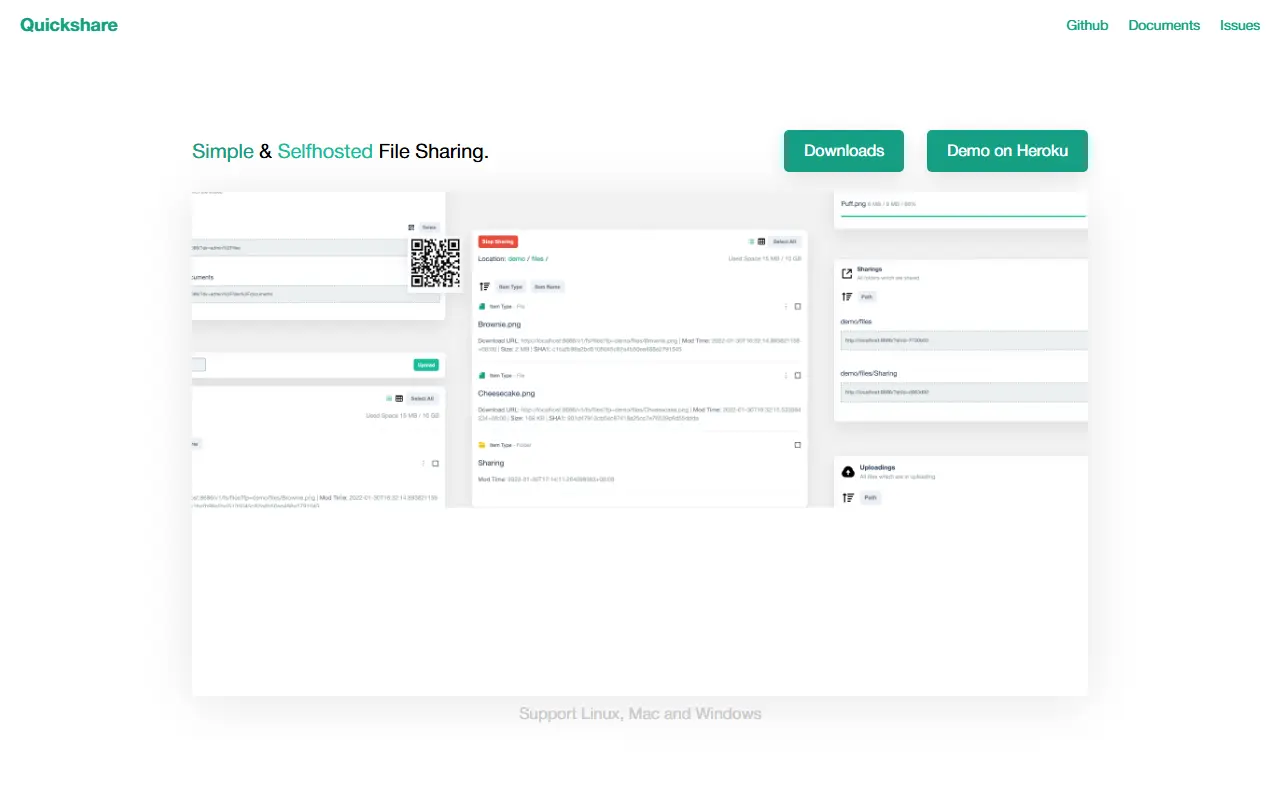Screen dimensions: 1280x800
Task: Tick the checkbox for Cheesecake.png
Action: coord(798,376)
